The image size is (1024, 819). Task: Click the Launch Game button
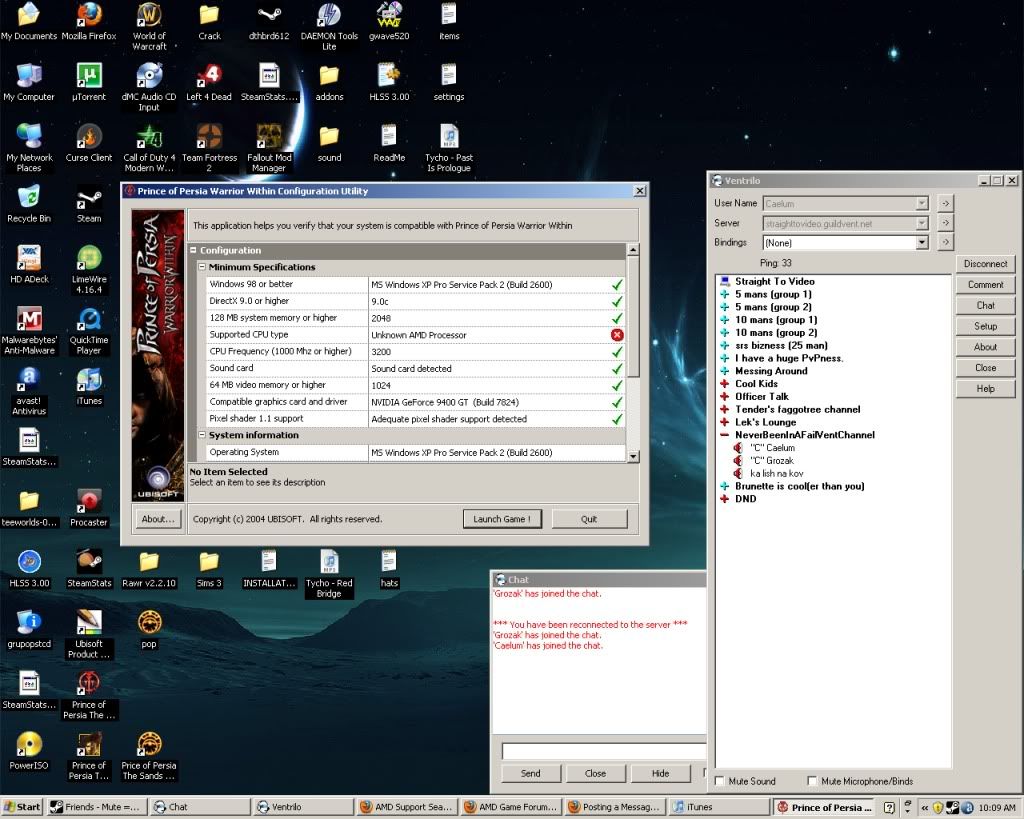[x=501, y=519]
